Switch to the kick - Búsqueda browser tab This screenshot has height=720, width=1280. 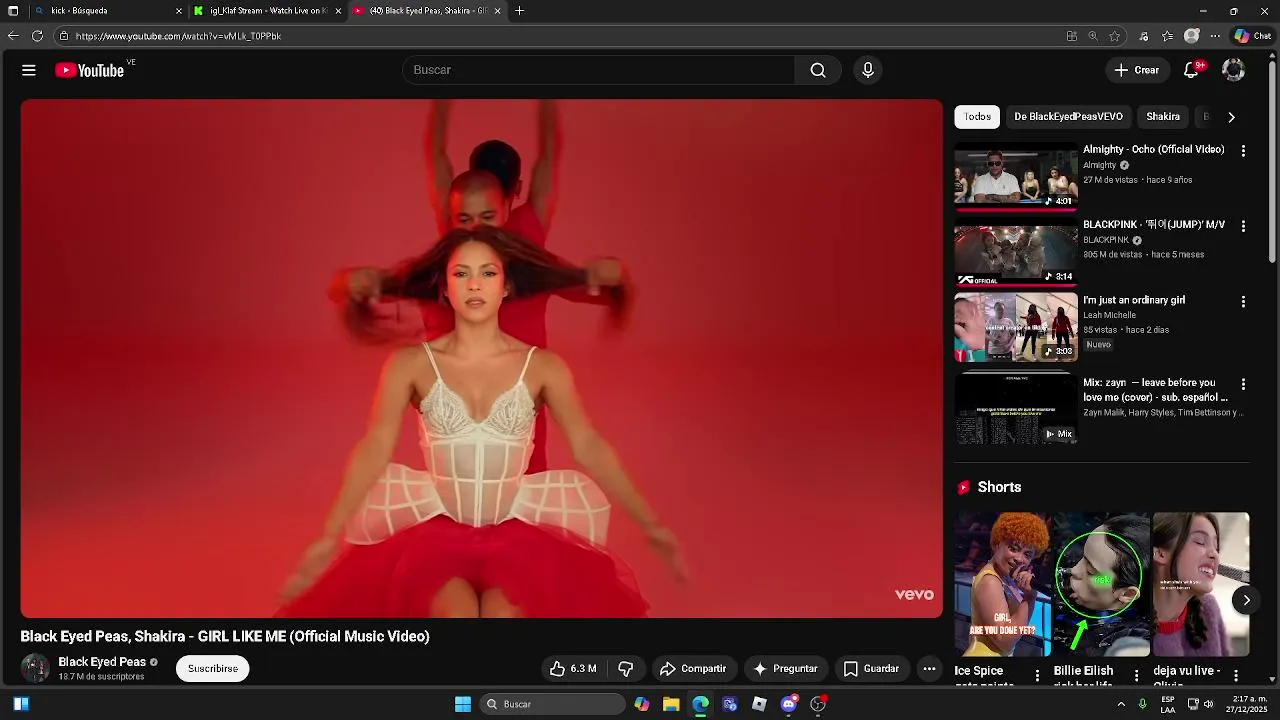[x=108, y=11]
